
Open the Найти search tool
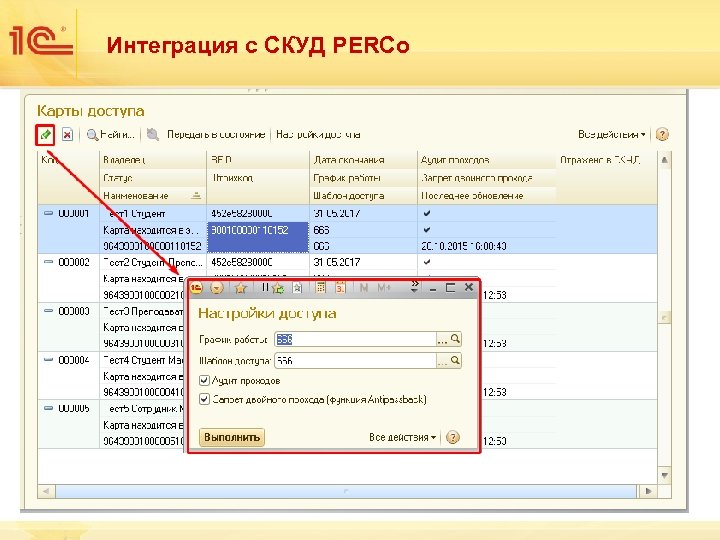(x=111, y=135)
